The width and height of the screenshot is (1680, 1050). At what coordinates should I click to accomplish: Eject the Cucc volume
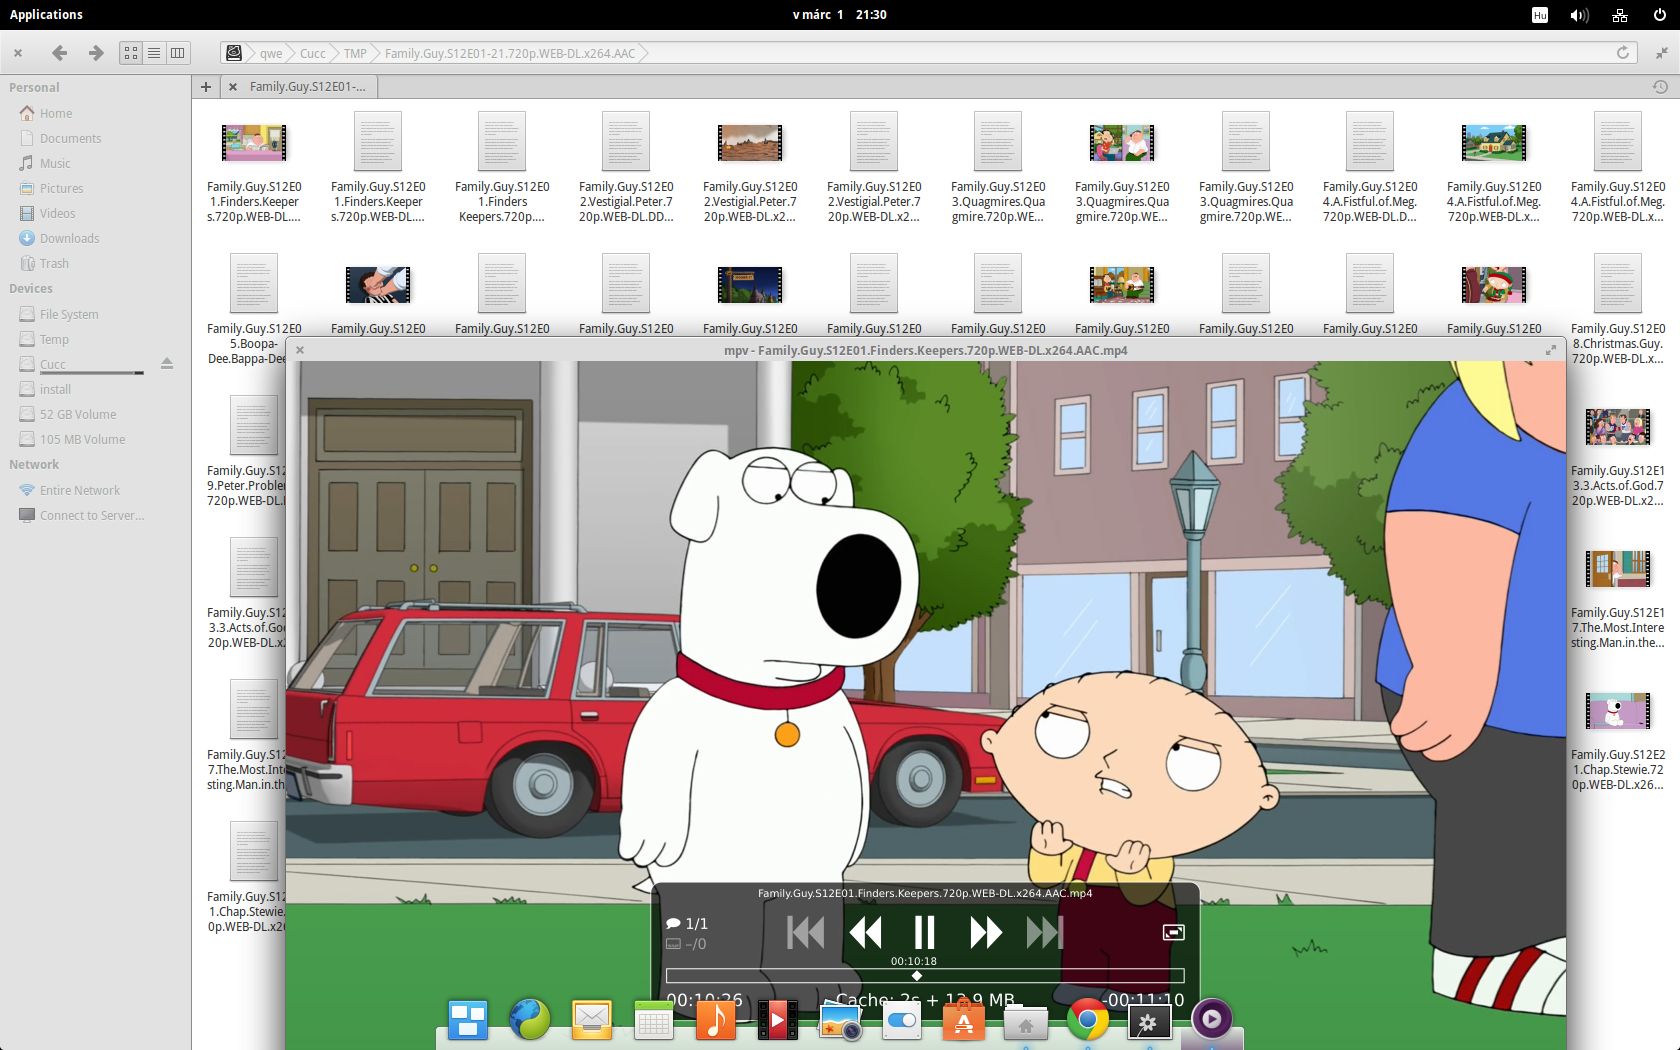[x=167, y=364]
